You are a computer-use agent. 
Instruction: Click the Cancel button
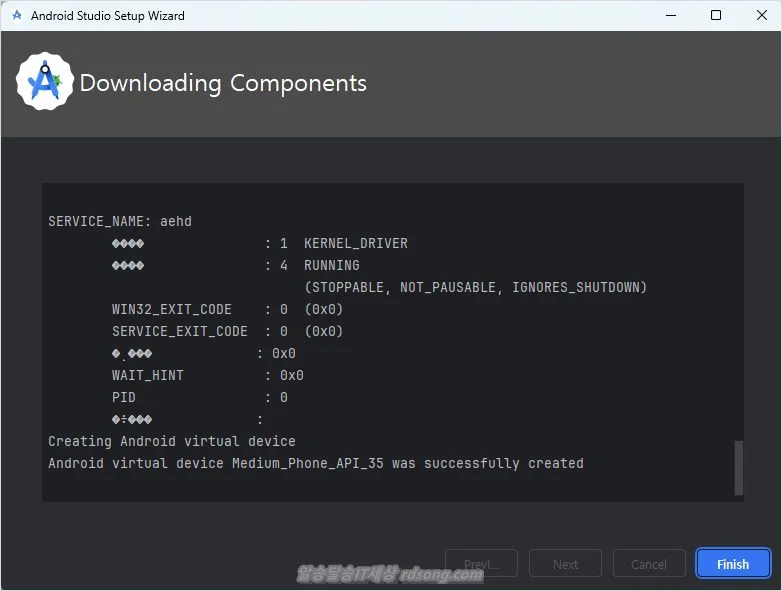pos(649,564)
